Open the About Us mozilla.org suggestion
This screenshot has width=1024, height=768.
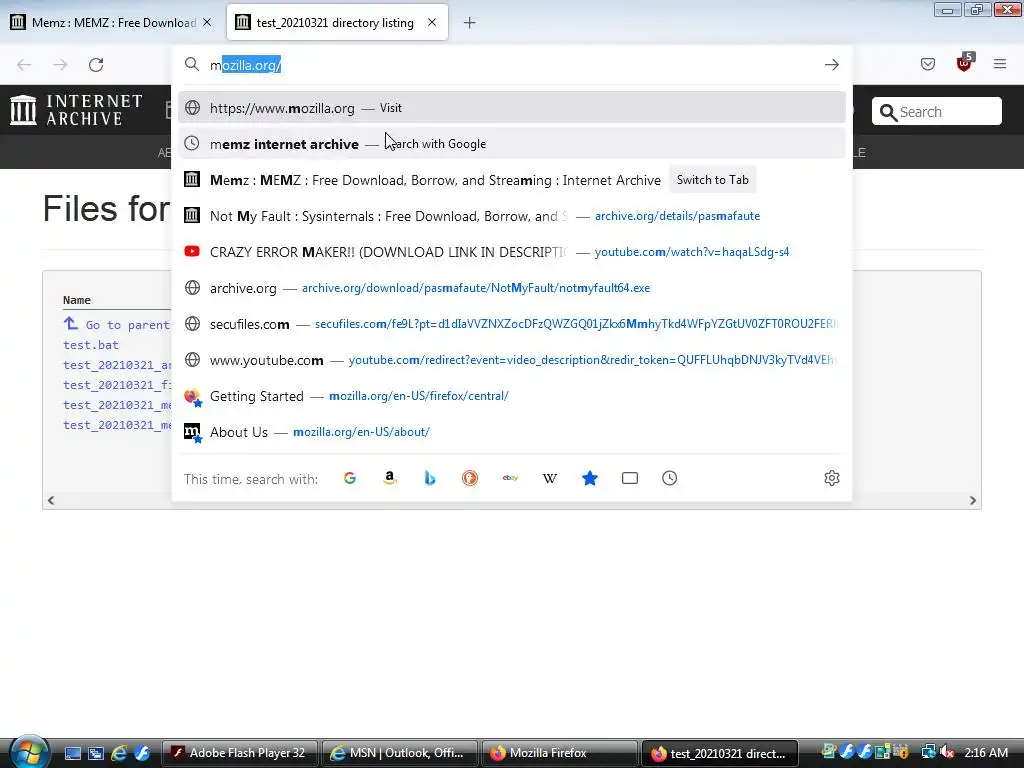(511, 432)
